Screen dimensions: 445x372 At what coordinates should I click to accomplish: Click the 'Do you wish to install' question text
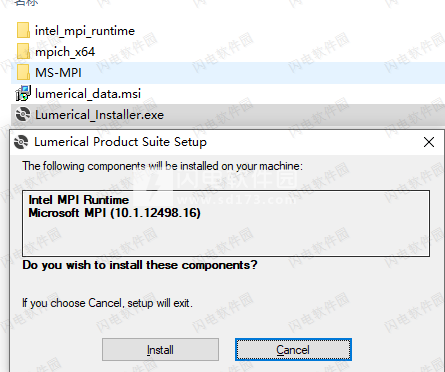(x=140, y=265)
